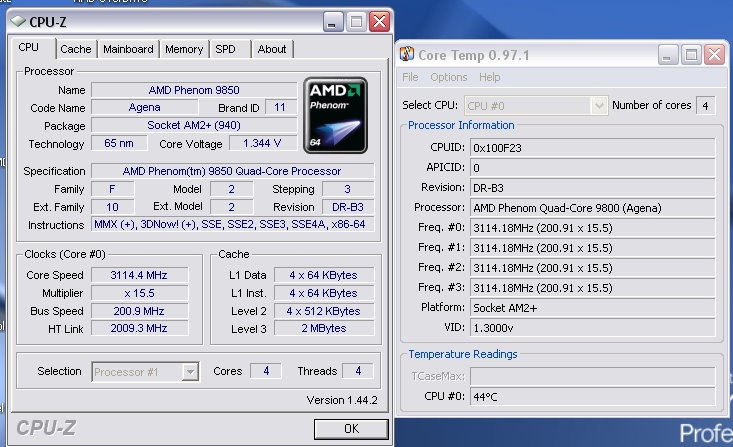Click the APICID value field

click(x=592, y=168)
